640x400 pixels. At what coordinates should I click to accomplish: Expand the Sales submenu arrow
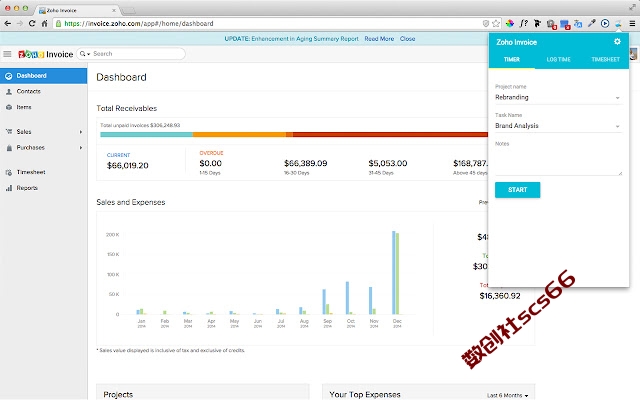point(81,132)
